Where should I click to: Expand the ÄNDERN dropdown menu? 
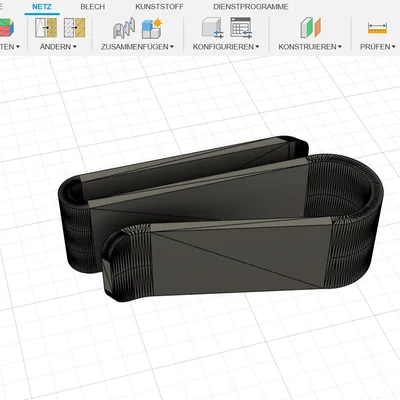tap(58, 47)
